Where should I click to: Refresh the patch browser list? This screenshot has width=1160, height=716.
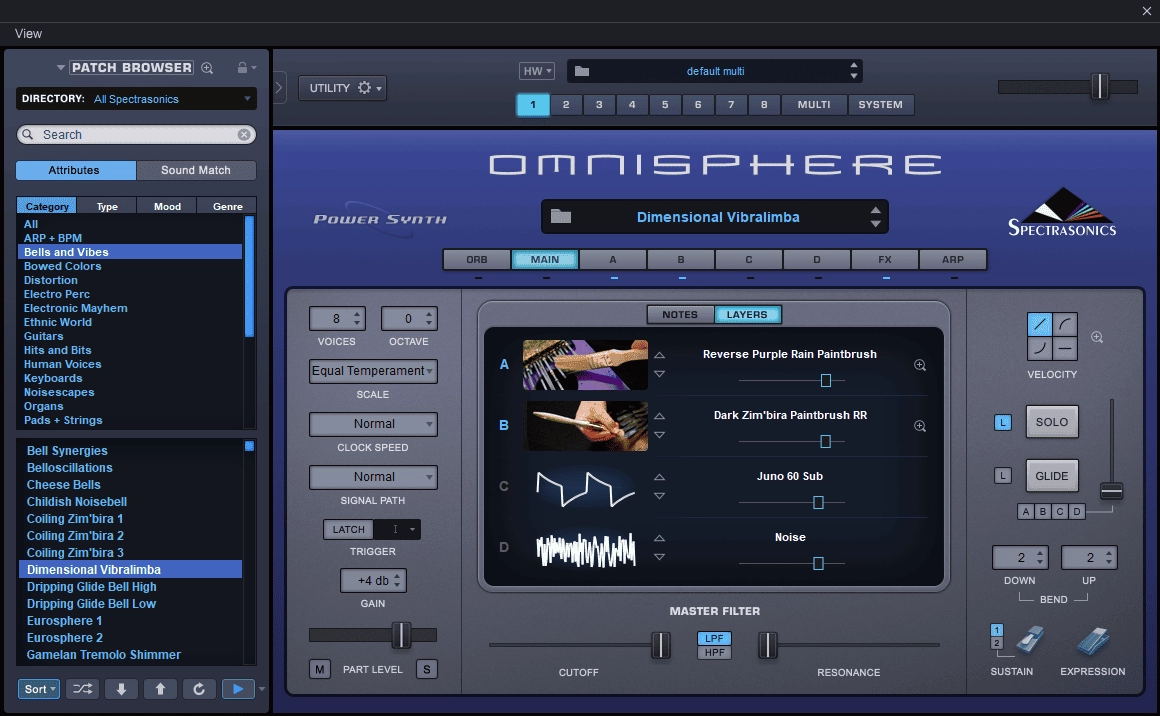click(199, 689)
